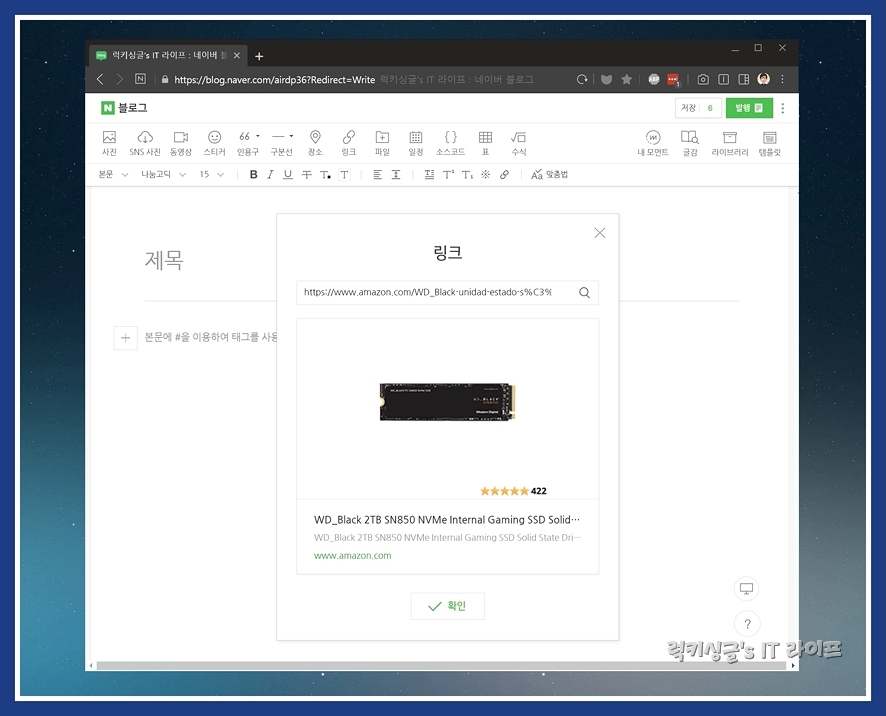Expand the 본문 paragraph style dropdown
Image resolution: width=886 pixels, height=716 pixels.
click(113, 175)
